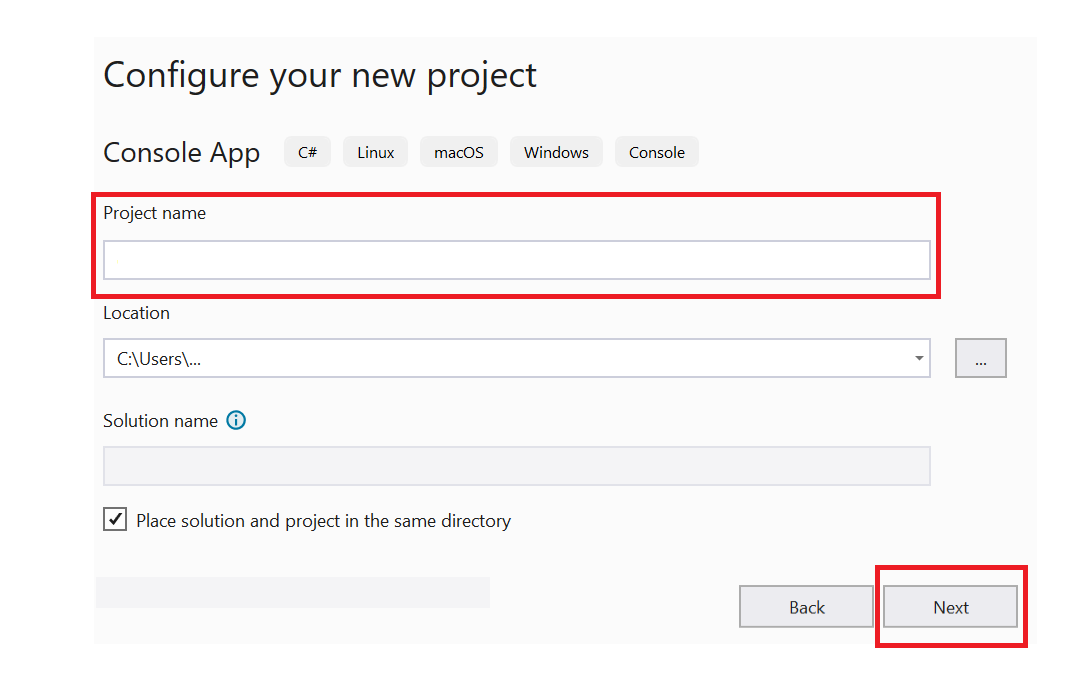1079x677 pixels.
Task: Click the macOS tag chip
Action: click(458, 151)
